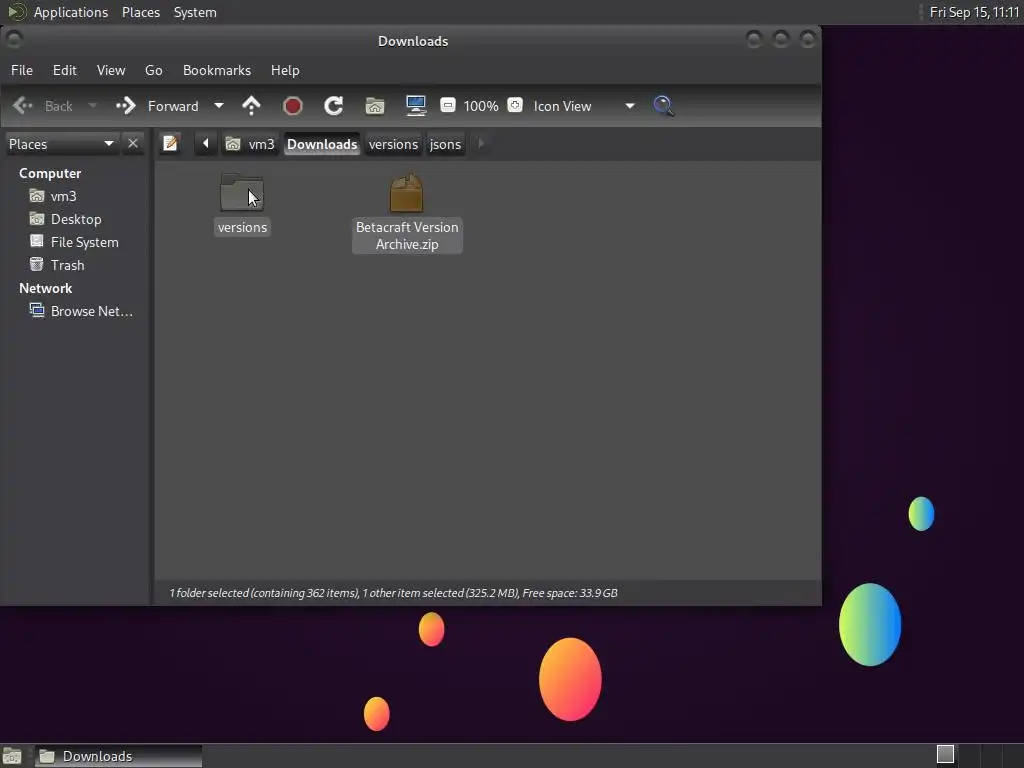Image resolution: width=1024 pixels, height=768 pixels.
Task: Click the red Stop loading icon
Action: [293, 106]
